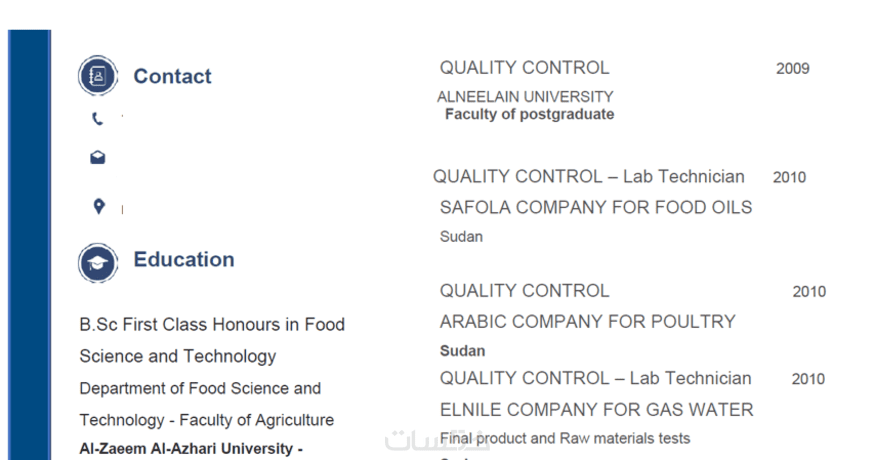Click the phone handset icon

97,119
